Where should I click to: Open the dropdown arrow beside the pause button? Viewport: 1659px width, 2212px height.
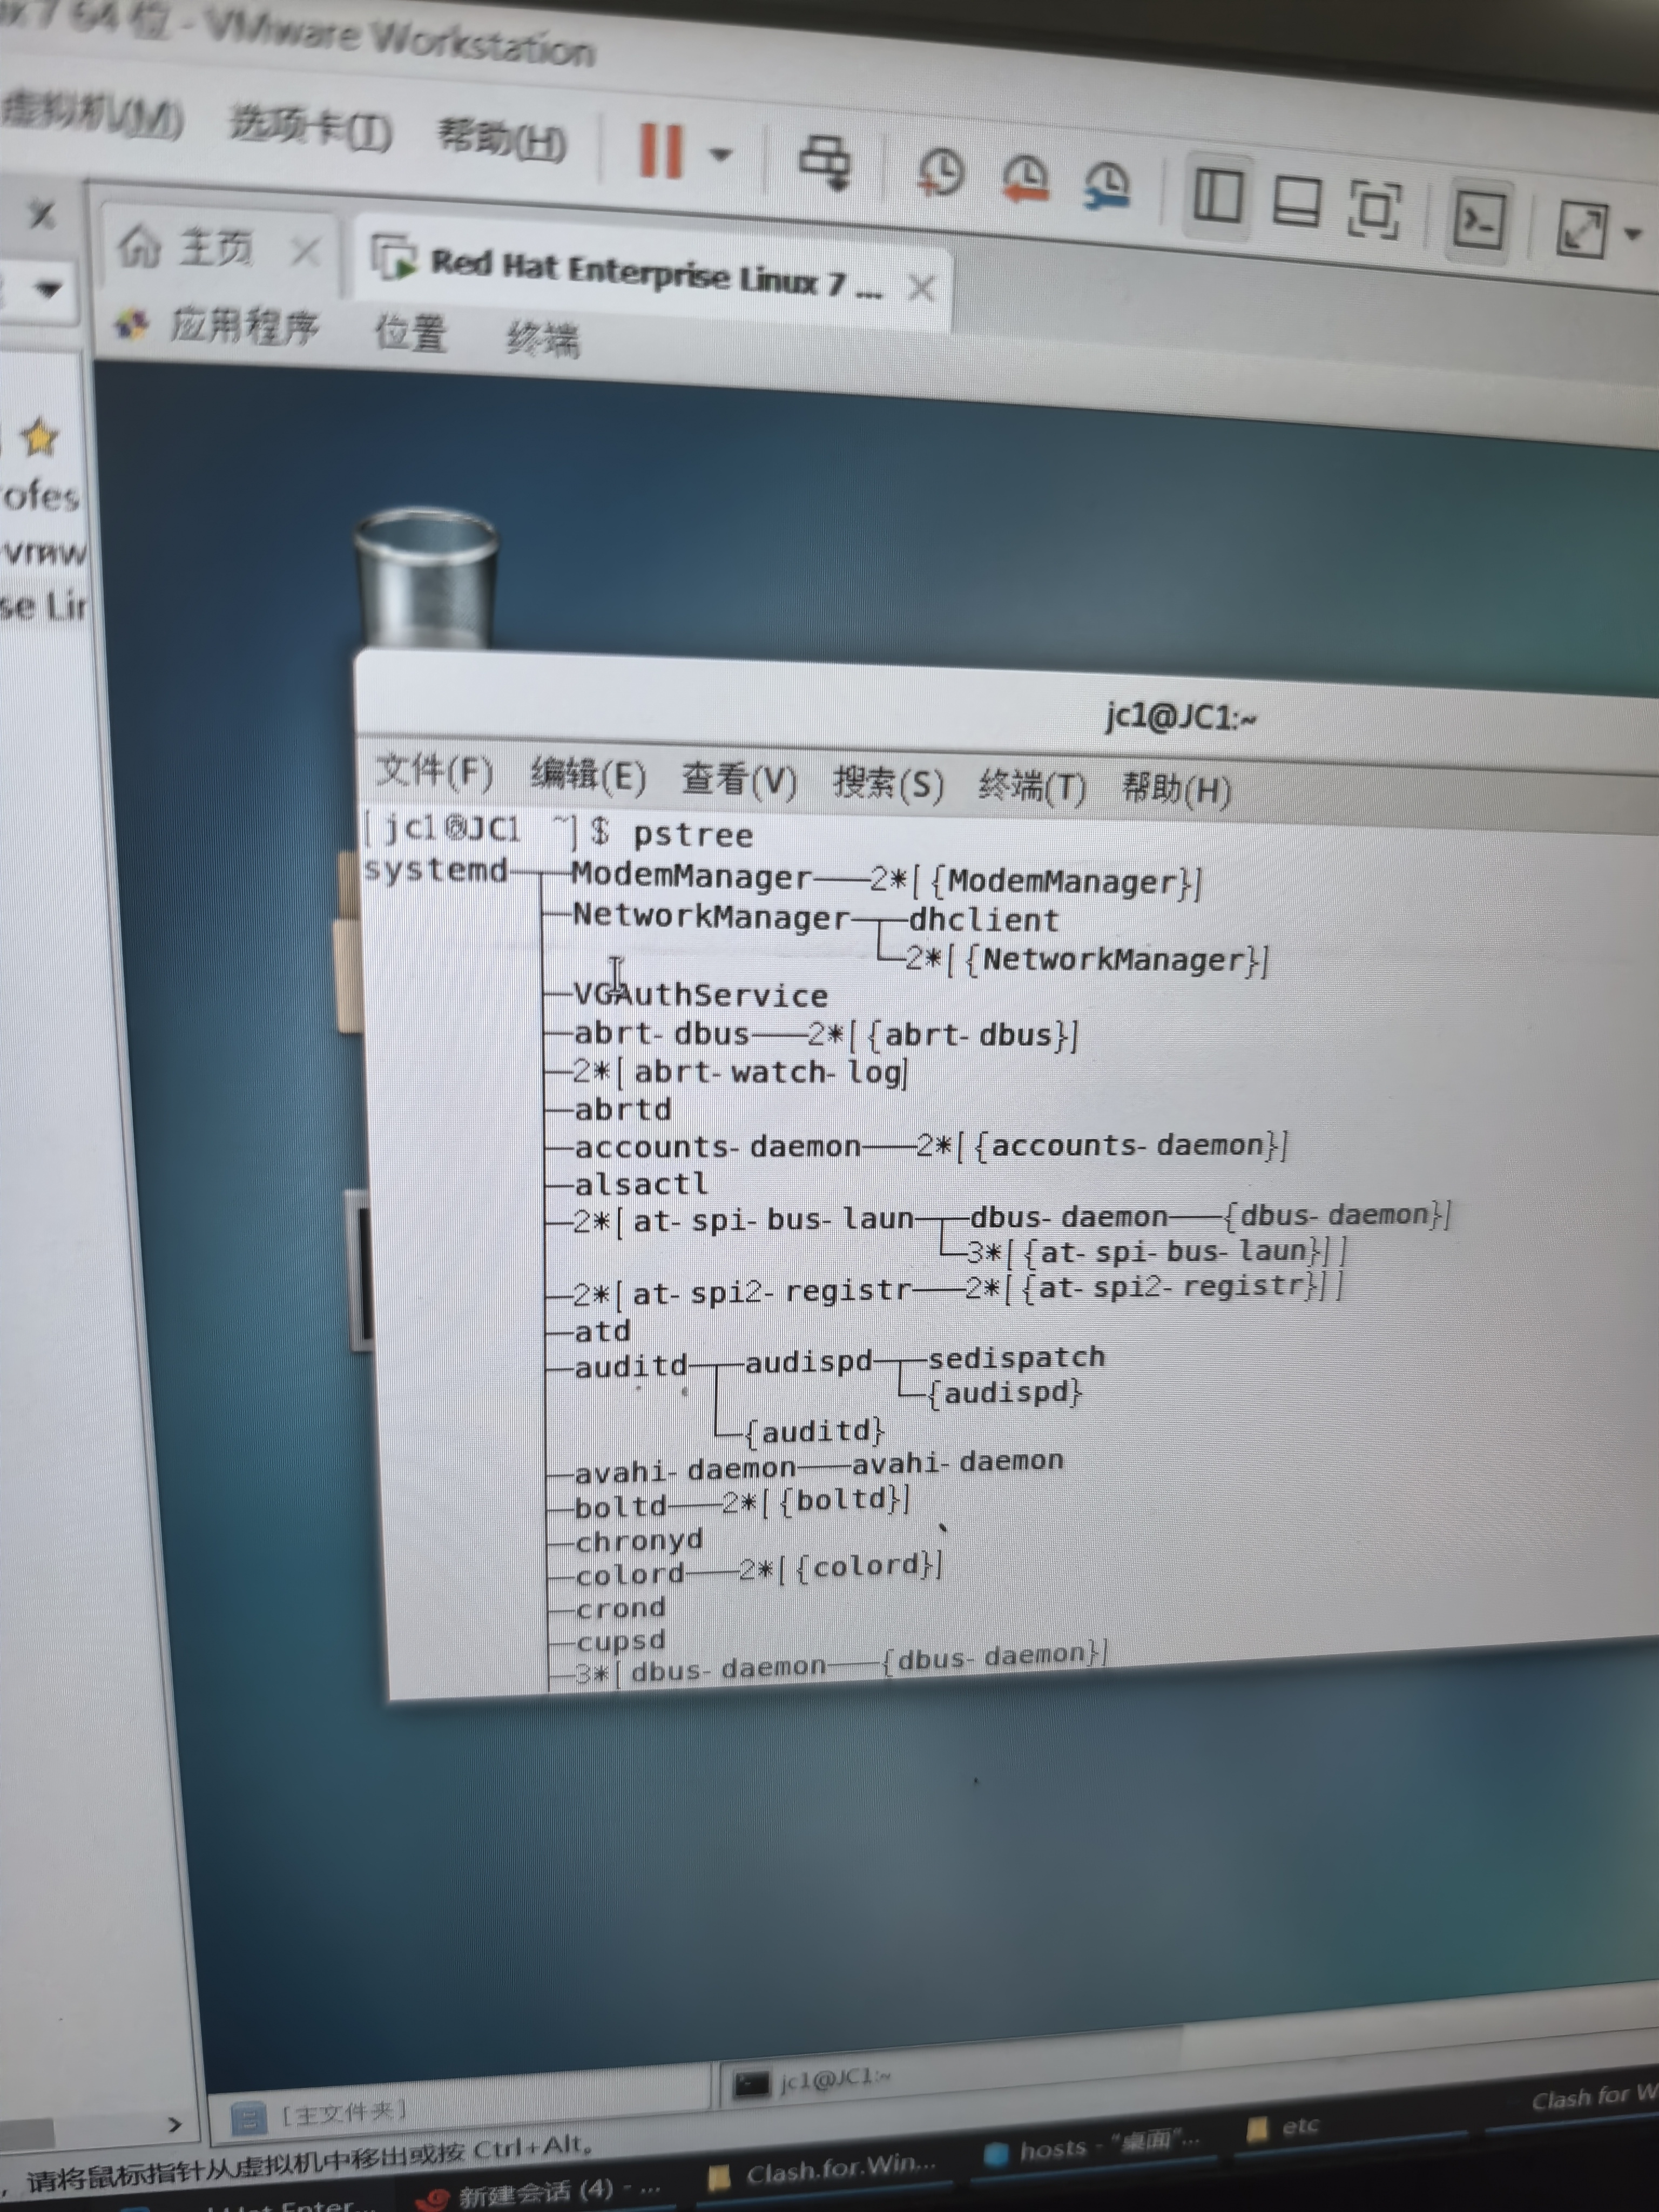[720, 155]
